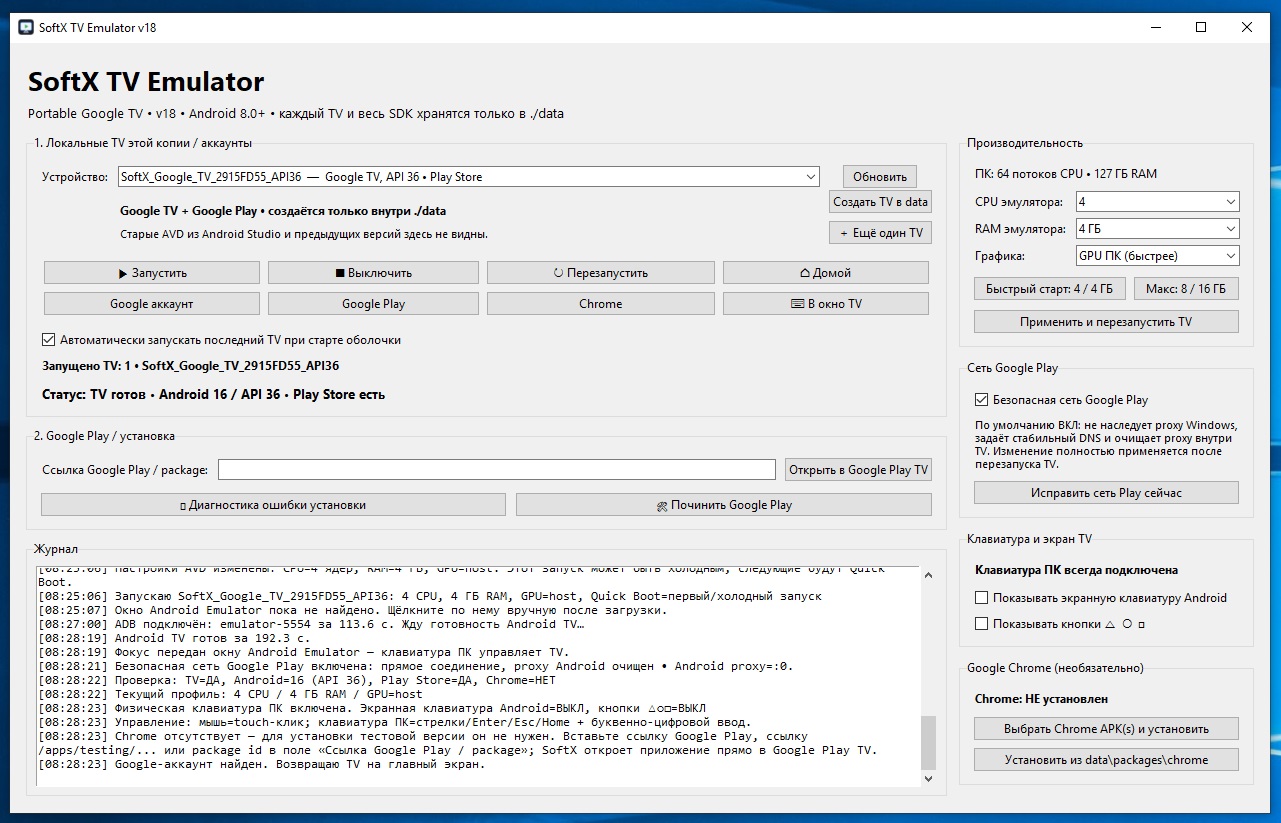Viewport: 1281px width, 823px height.
Task: Click the "Chrome: НЕ установлен" label
Action: [x=1041, y=699]
